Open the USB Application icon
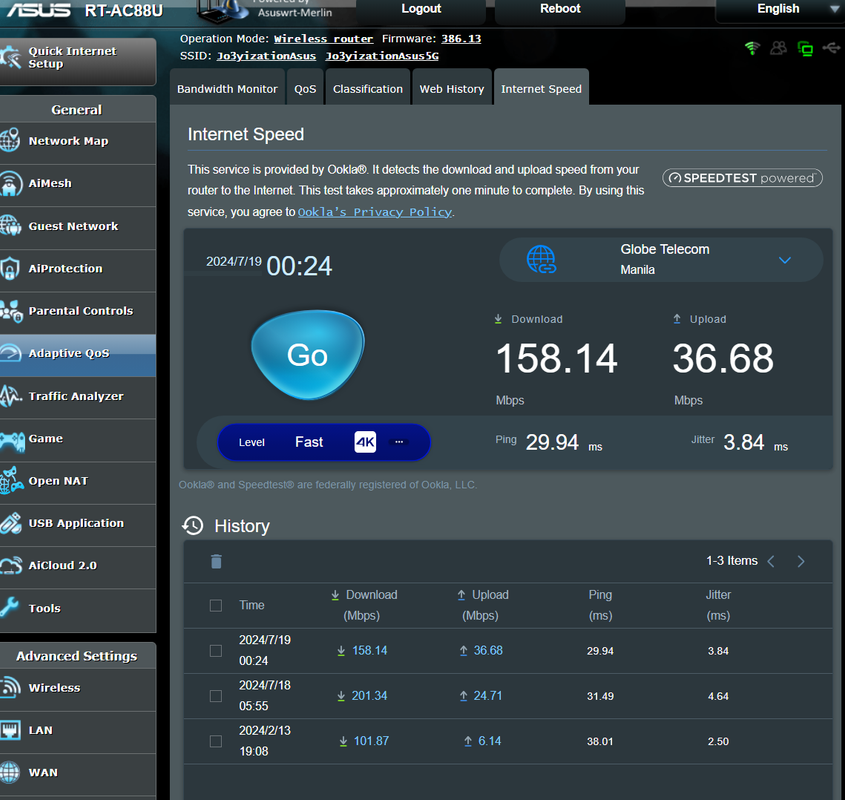Viewport: 845px width, 800px height. [10, 523]
